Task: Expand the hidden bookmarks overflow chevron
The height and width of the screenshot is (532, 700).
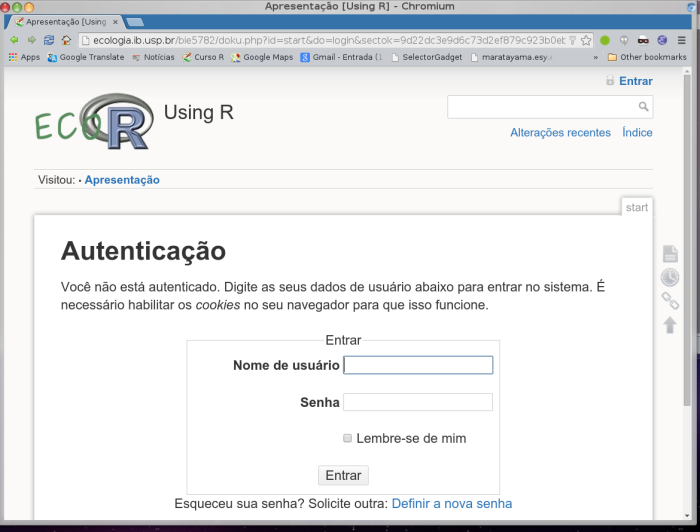Action: tap(596, 57)
